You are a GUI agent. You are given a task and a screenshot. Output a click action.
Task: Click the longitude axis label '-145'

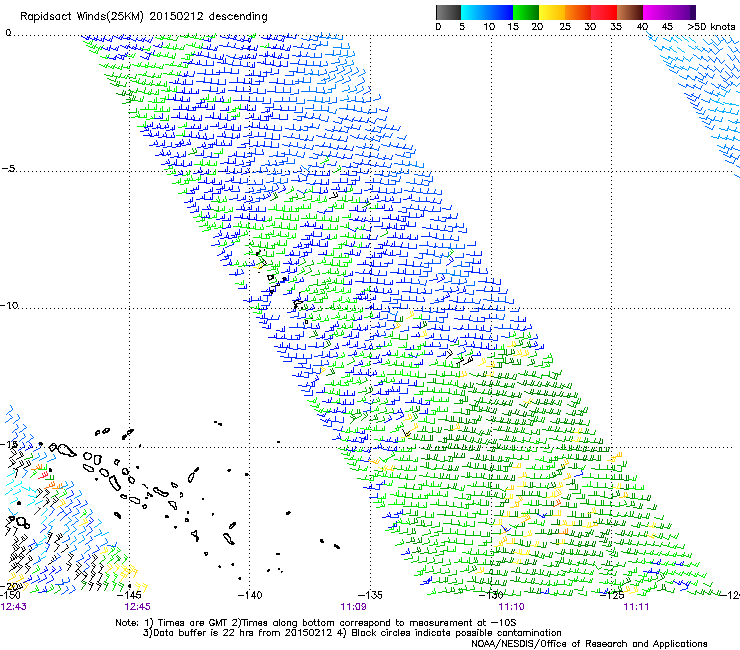tap(128, 595)
